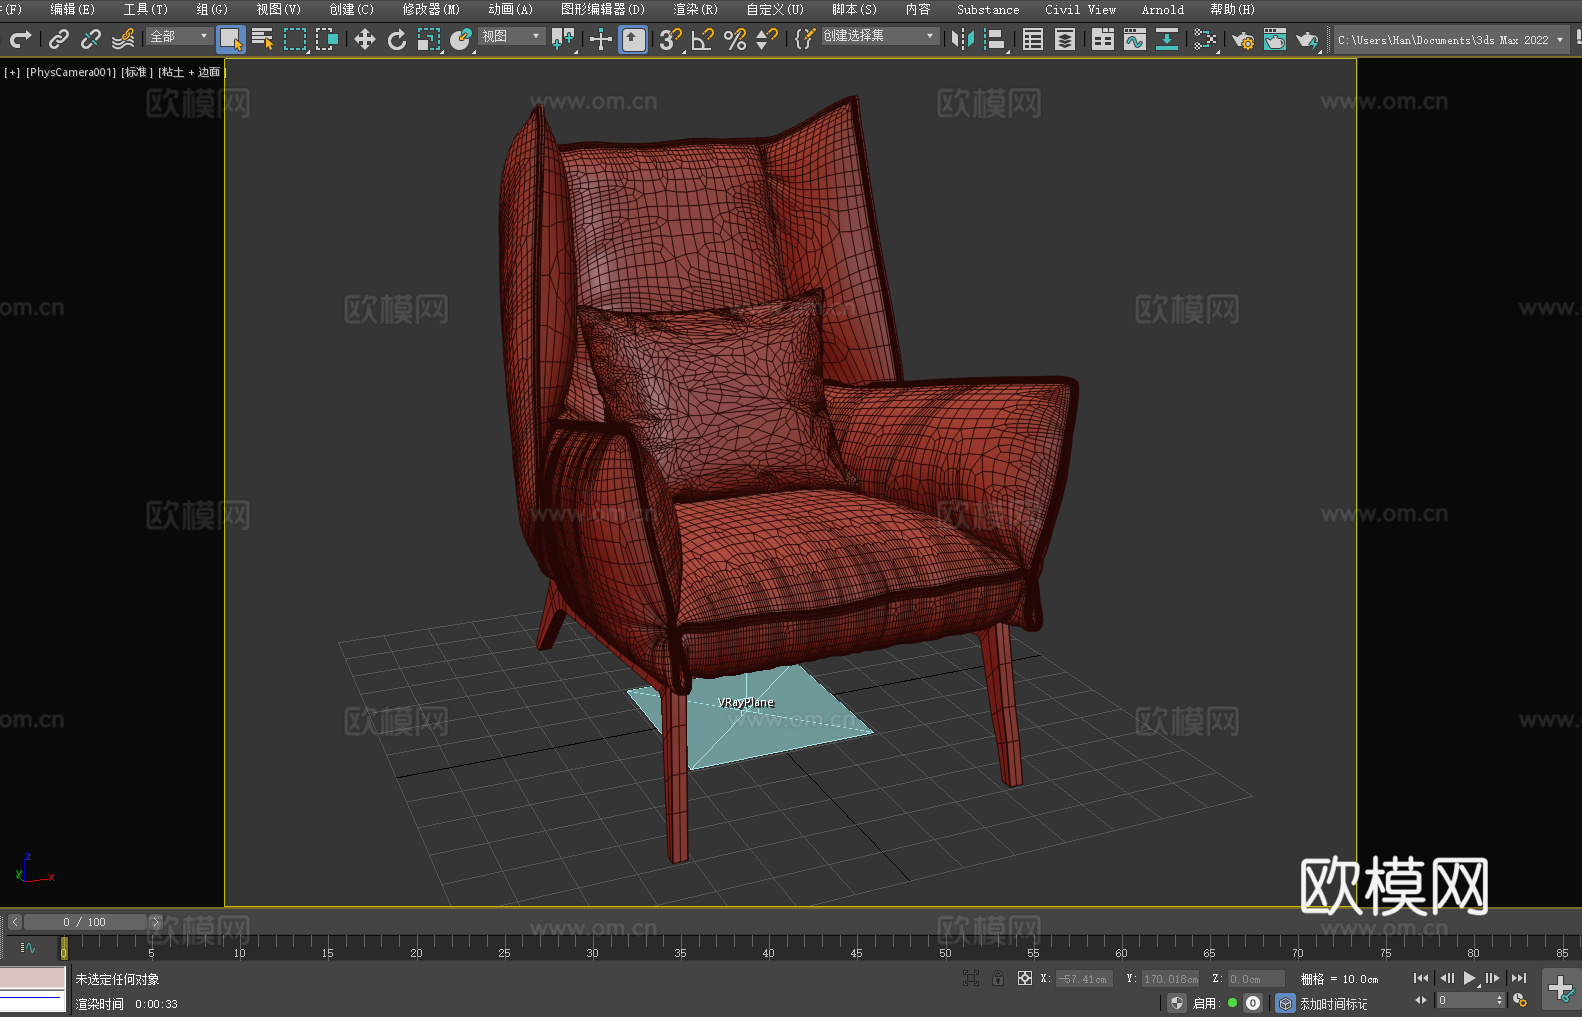
Task: Click the X coordinate field
Action: [x=1084, y=979]
